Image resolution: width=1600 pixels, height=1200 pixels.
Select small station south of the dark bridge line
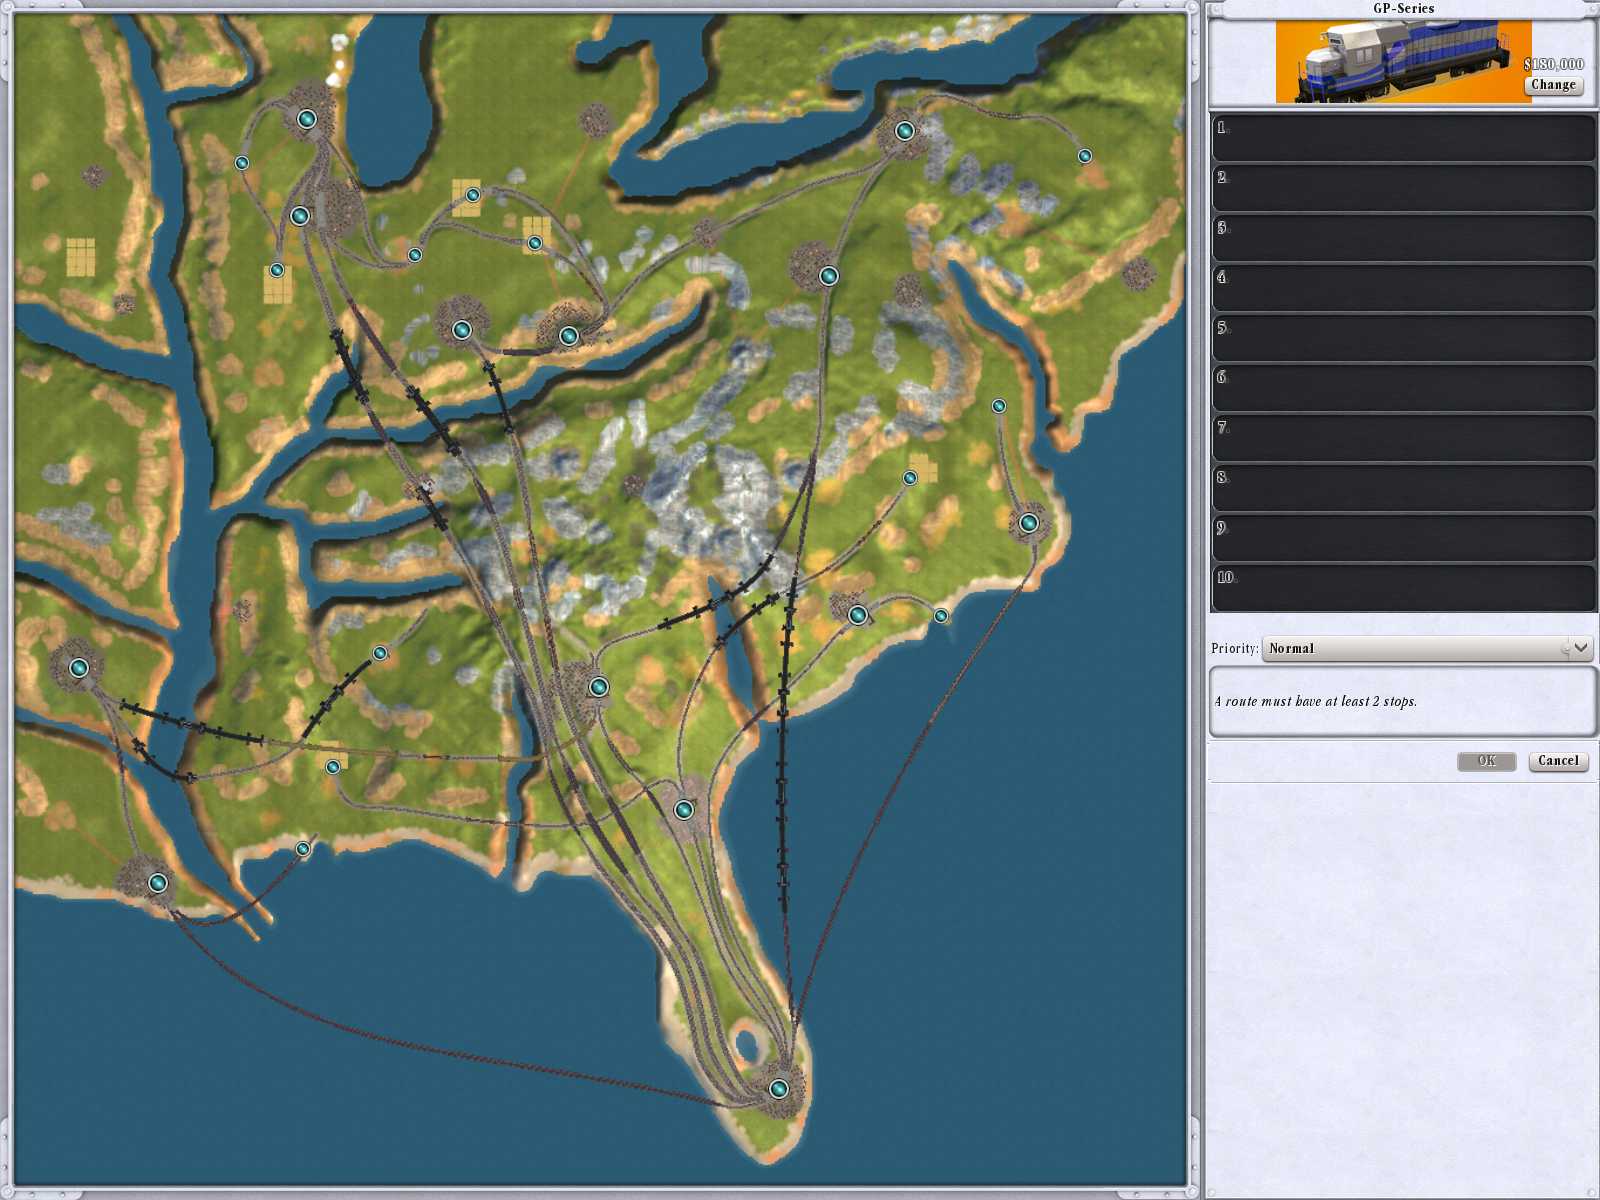(x=333, y=767)
